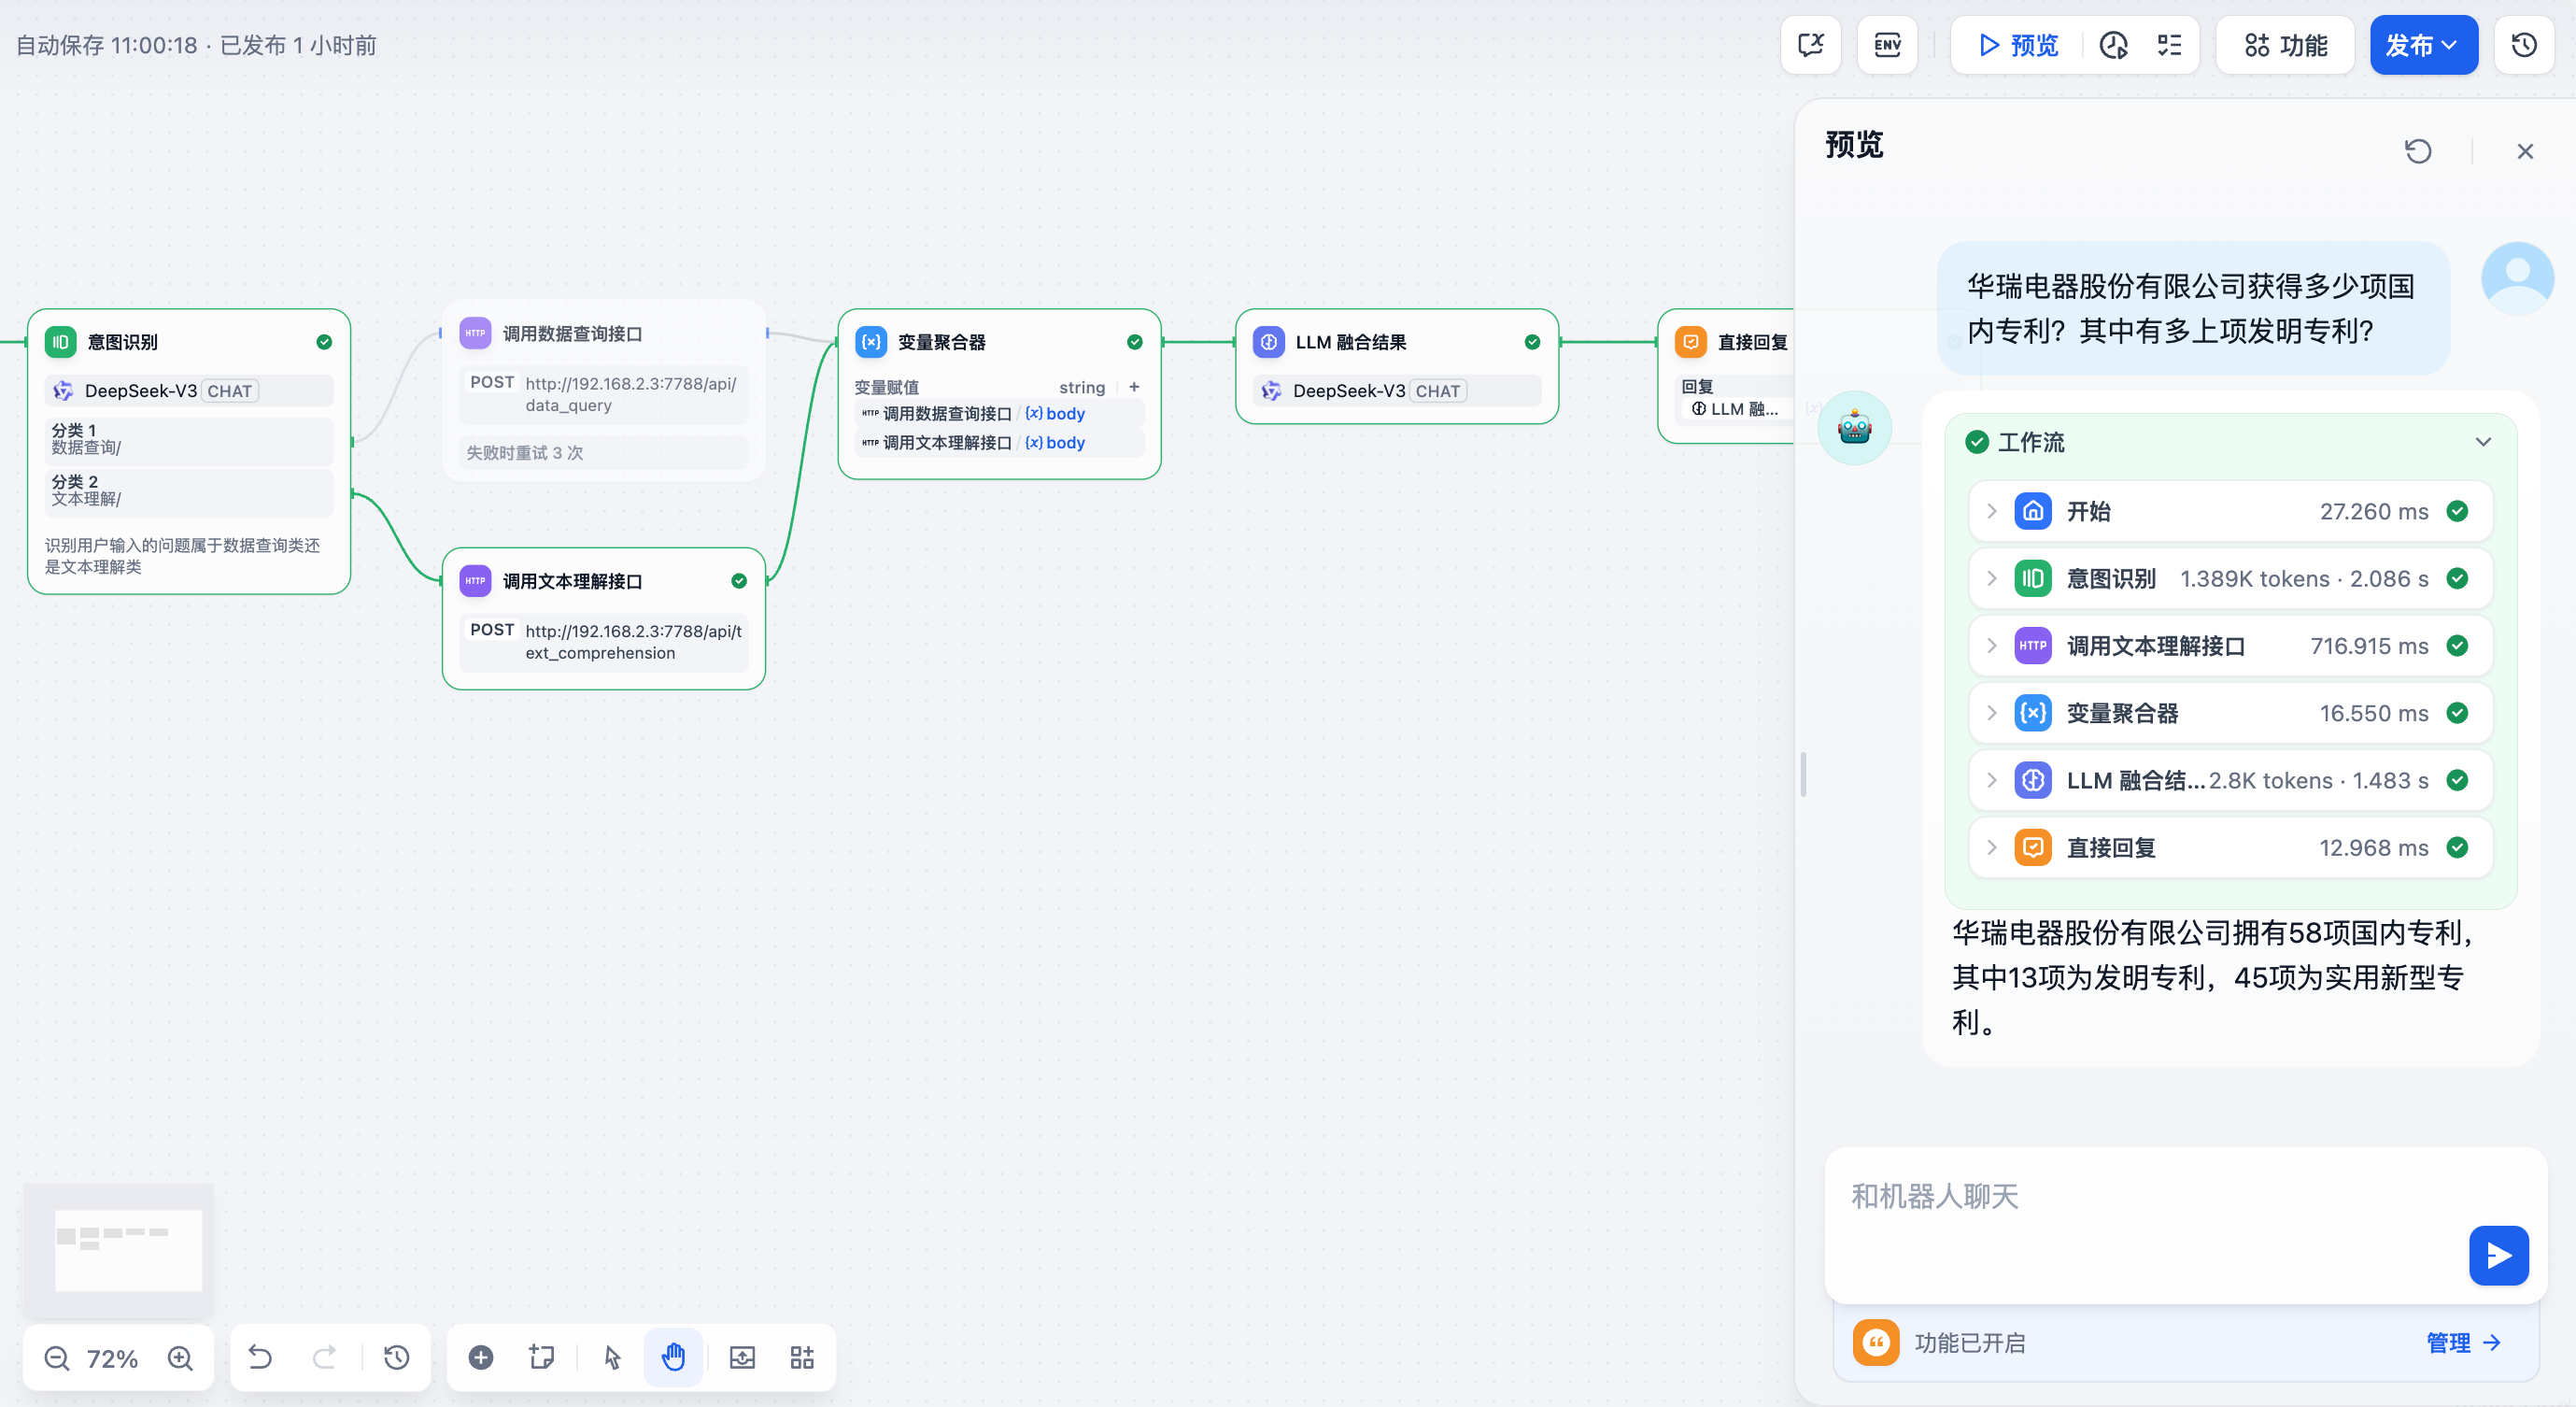Toggle the hand pan mode tool

tap(673, 1357)
